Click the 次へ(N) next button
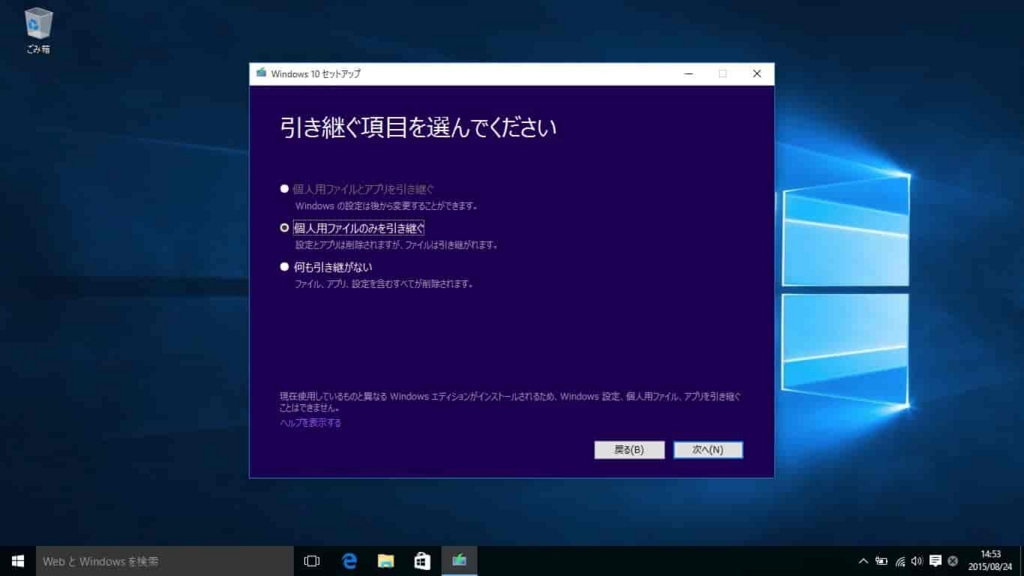1024x576 pixels. [708, 449]
